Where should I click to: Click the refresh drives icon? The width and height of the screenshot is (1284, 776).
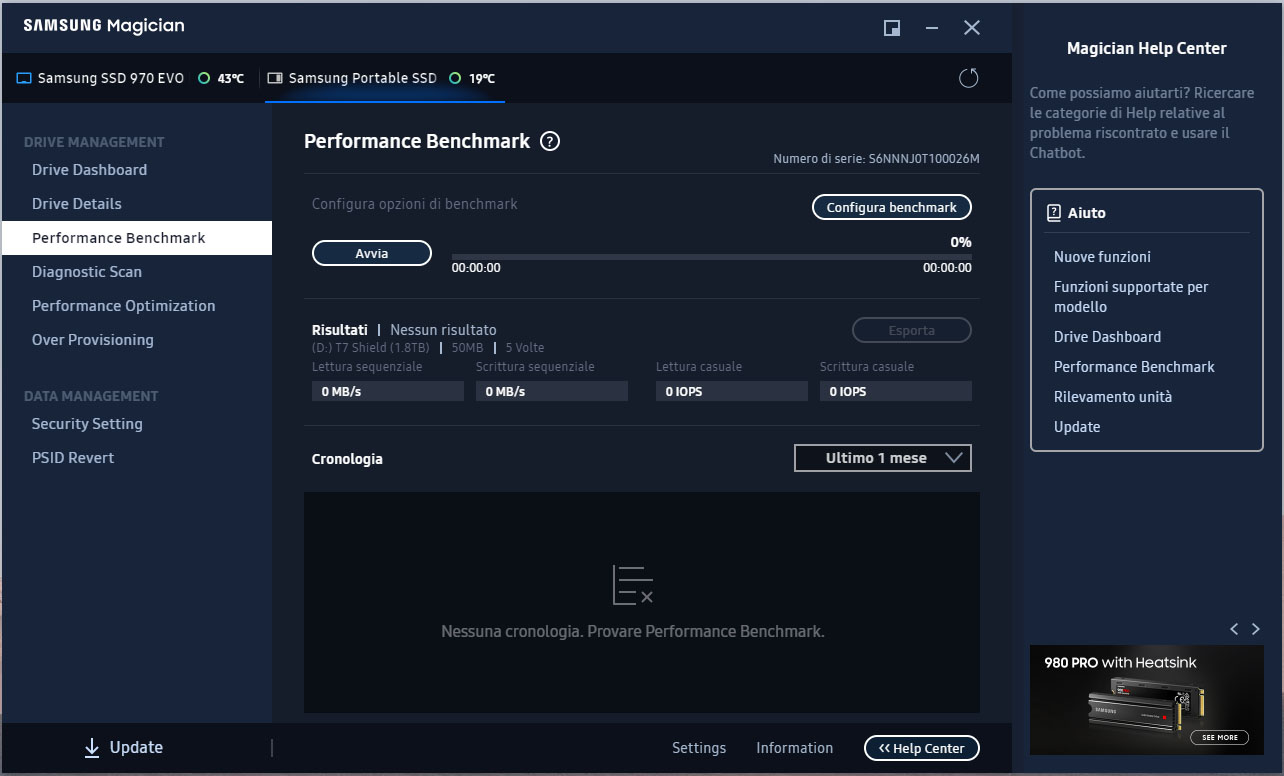point(968,78)
